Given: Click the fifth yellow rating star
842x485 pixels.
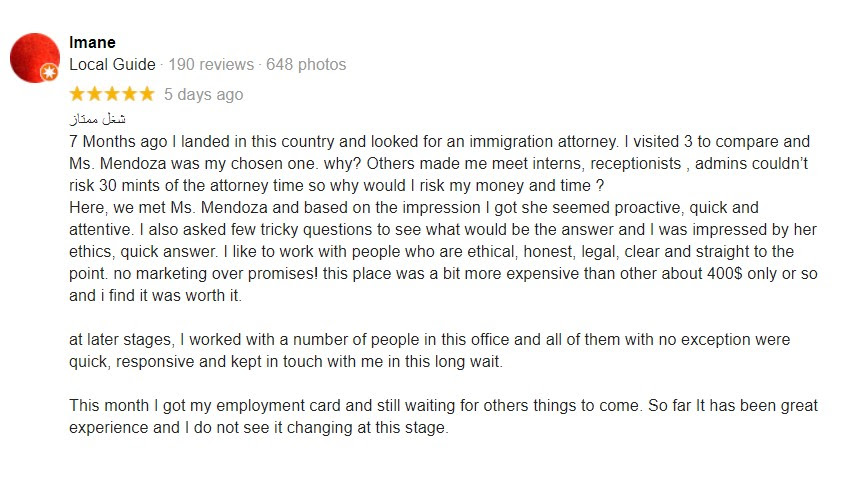Looking at the screenshot, I should click(147, 94).
